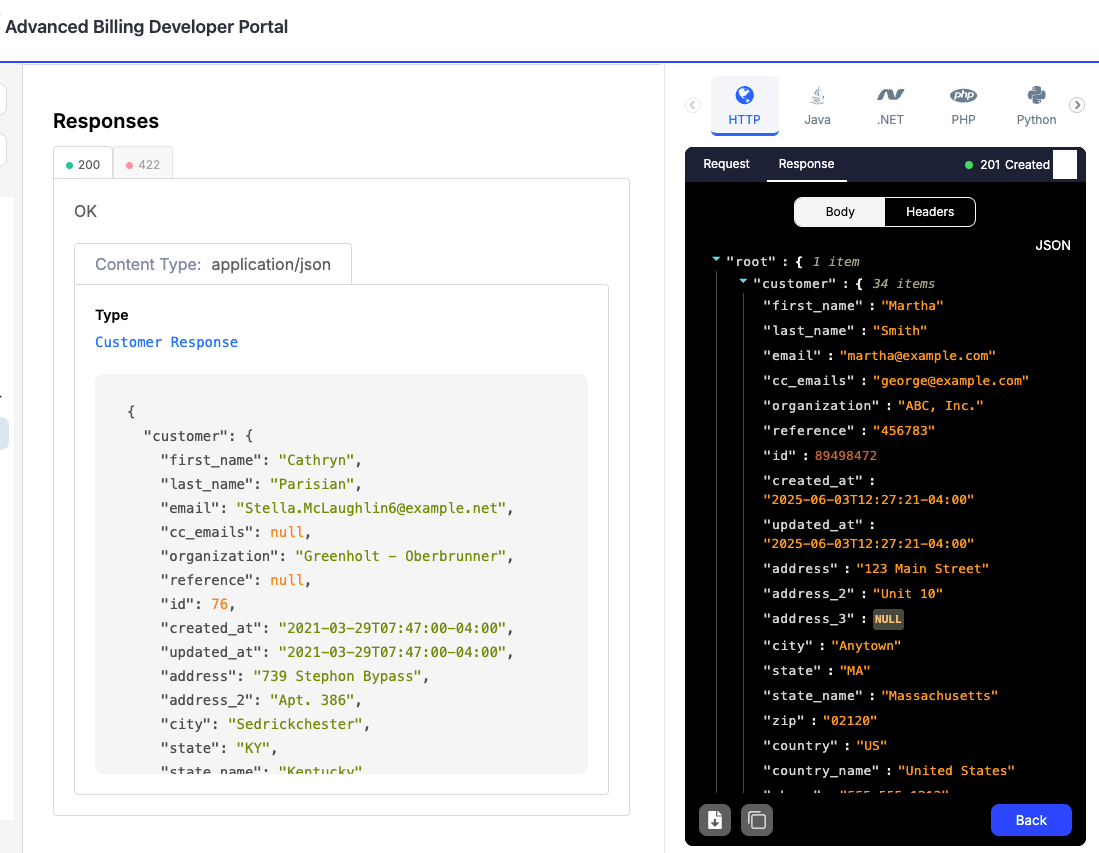The image size is (1099, 853).
Task: Click the id value 89498472
Action: pyautogui.click(x=845, y=456)
